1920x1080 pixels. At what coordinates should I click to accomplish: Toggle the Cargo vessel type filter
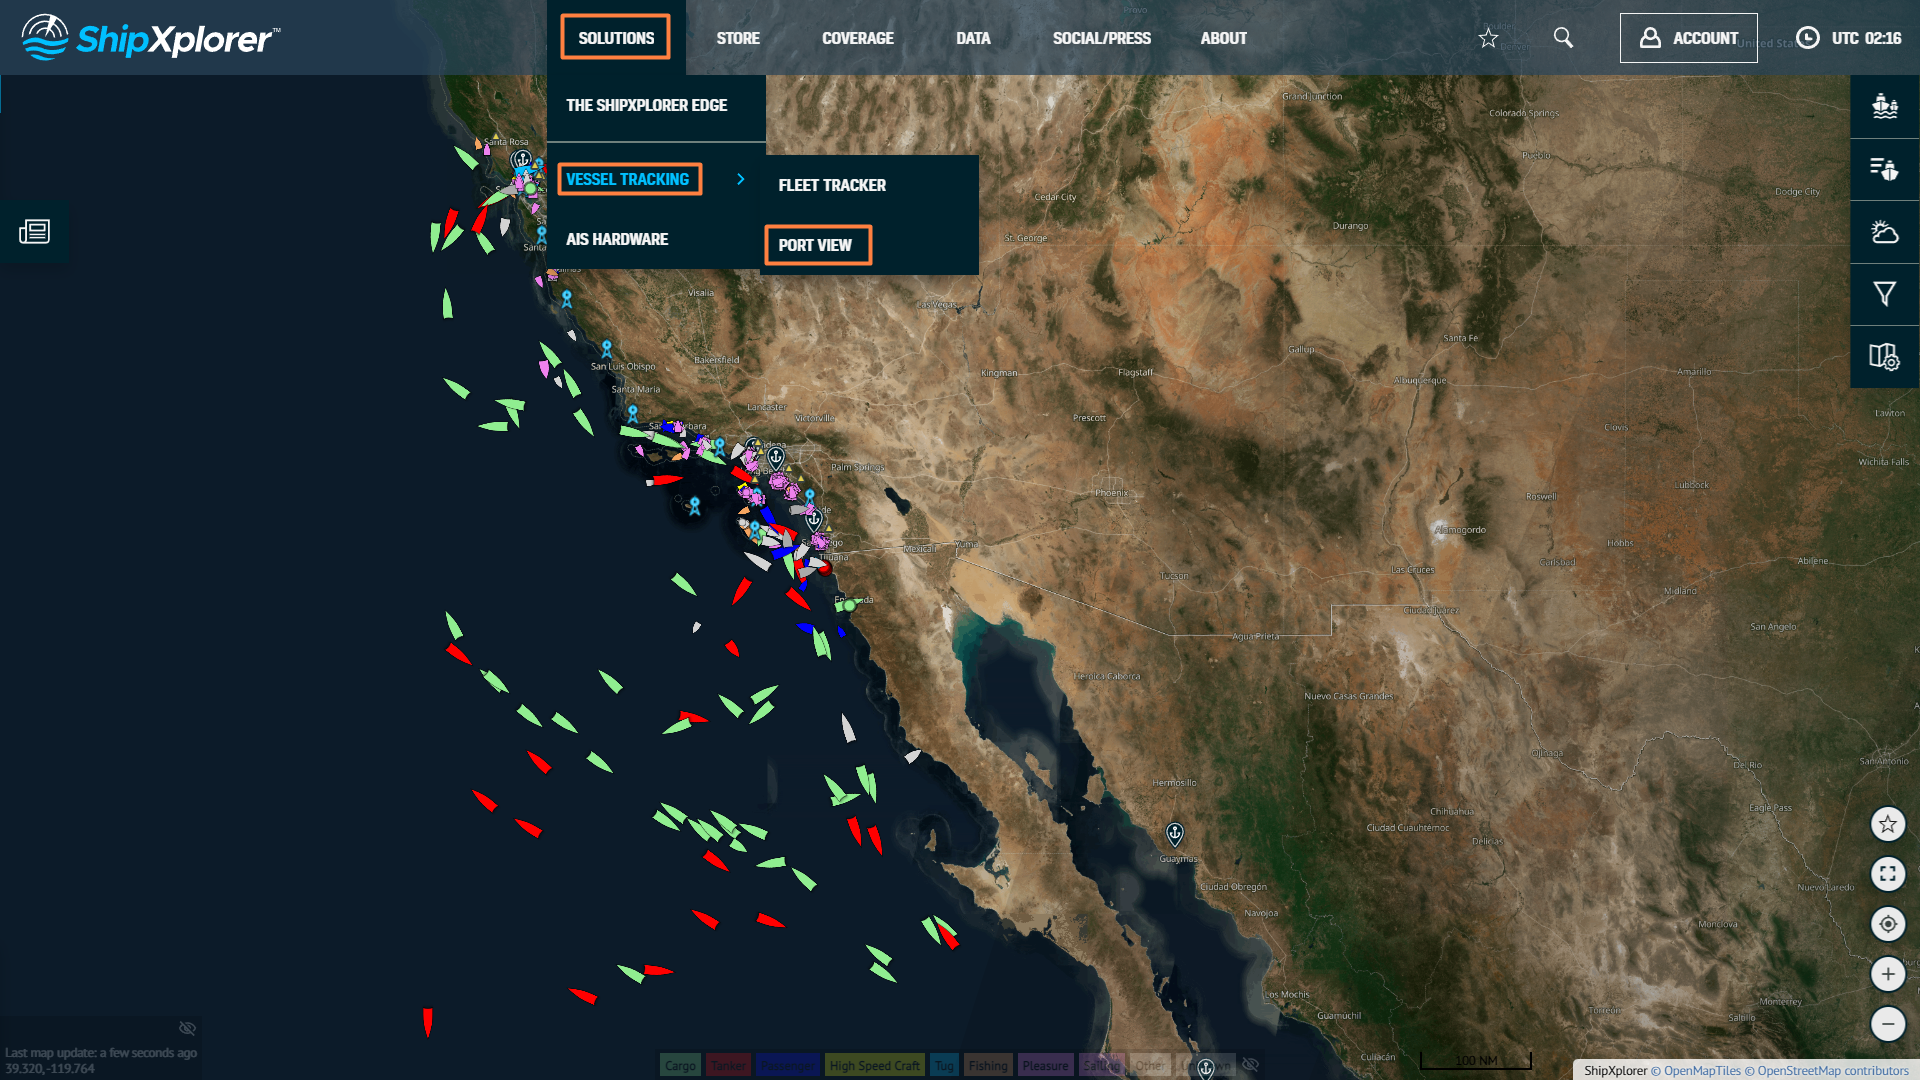click(680, 1066)
